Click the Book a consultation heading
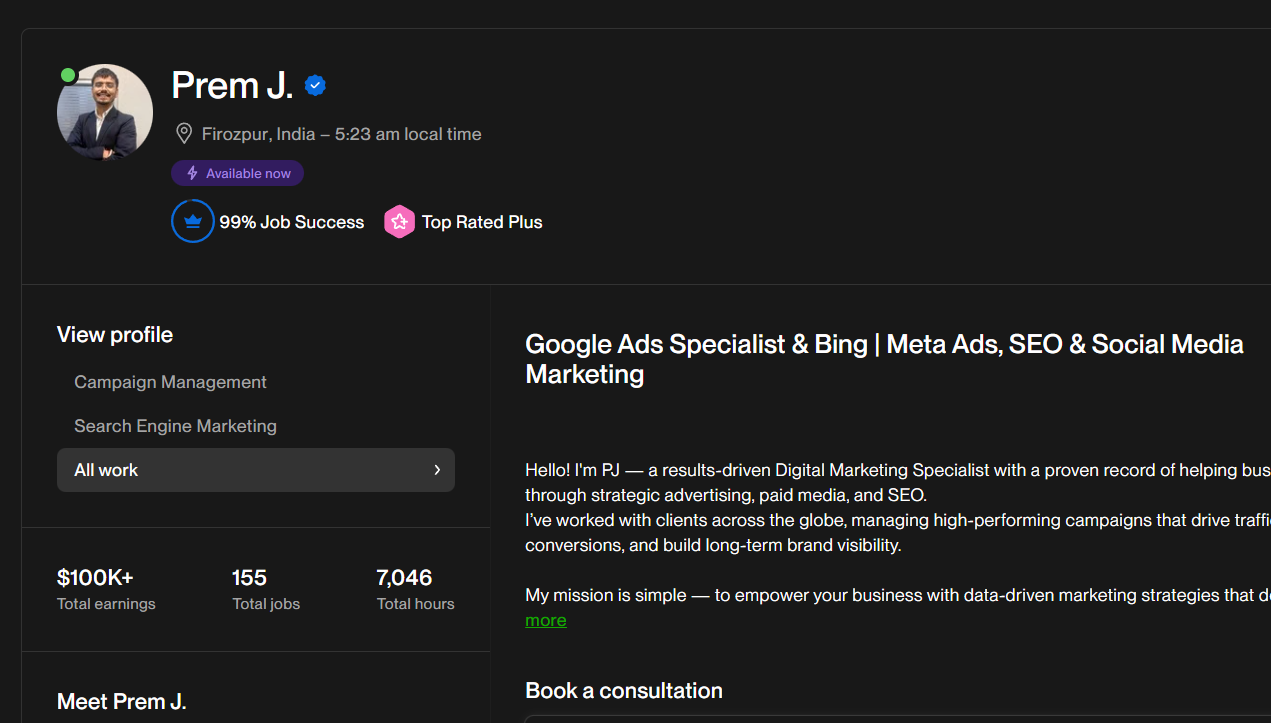 623,691
